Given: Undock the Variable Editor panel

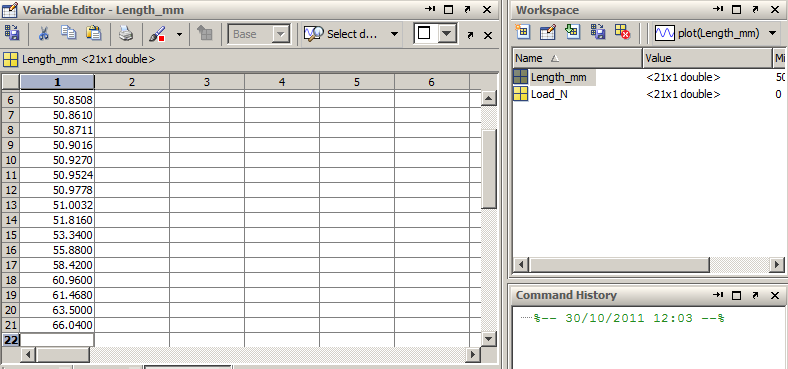Looking at the screenshot, I should tap(468, 10).
